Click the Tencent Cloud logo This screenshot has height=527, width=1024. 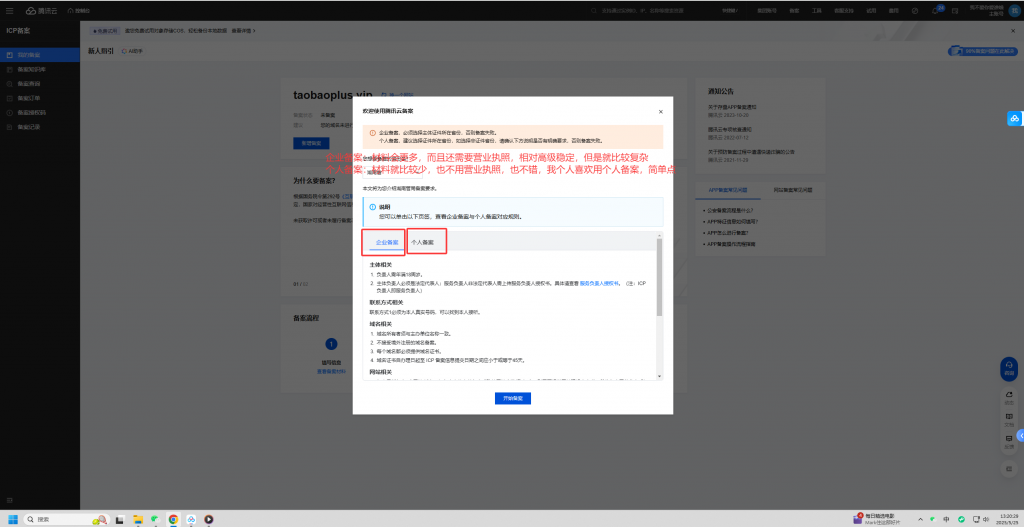41,10
